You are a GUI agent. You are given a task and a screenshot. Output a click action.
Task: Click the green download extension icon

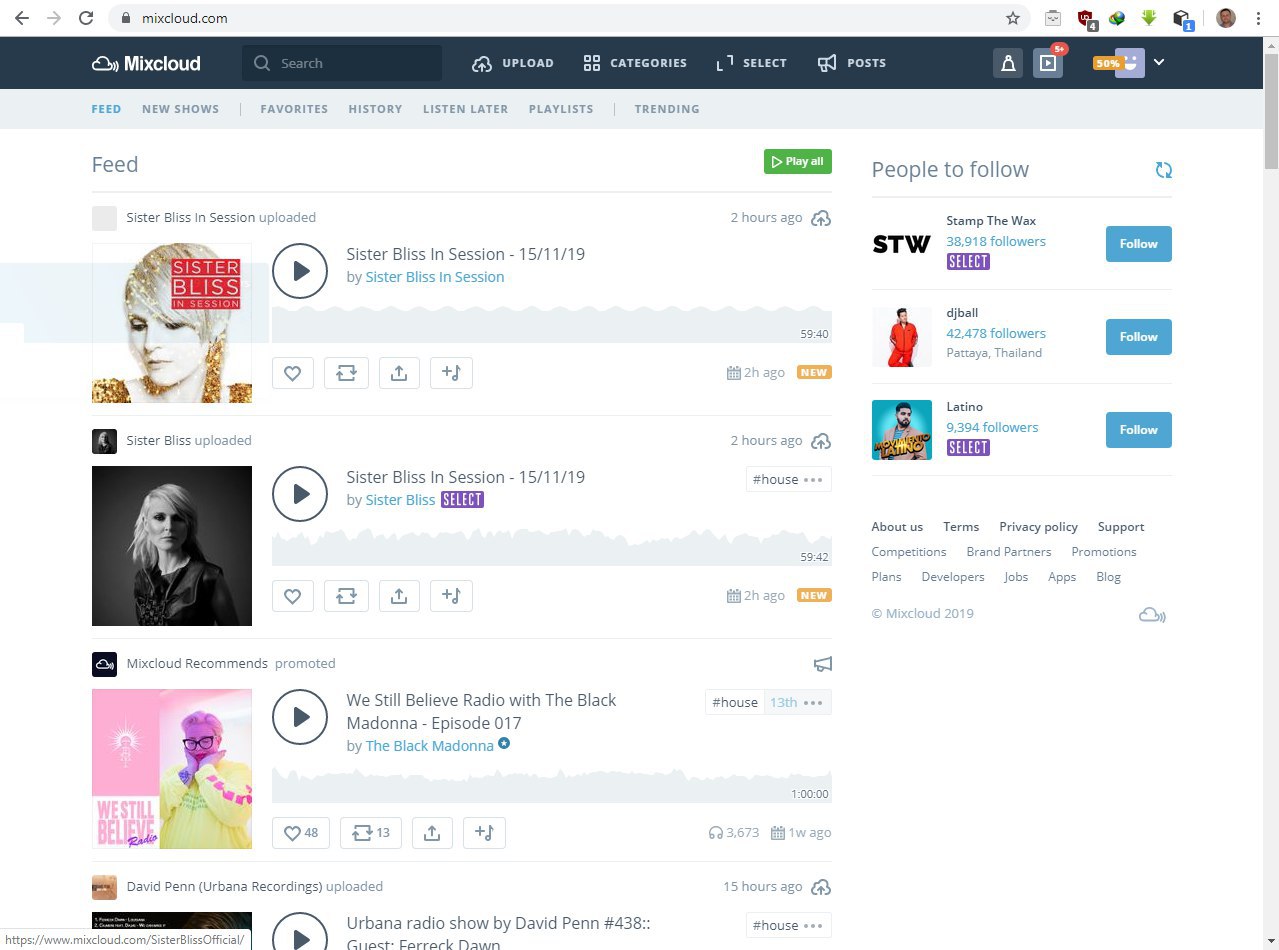tap(1150, 18)
